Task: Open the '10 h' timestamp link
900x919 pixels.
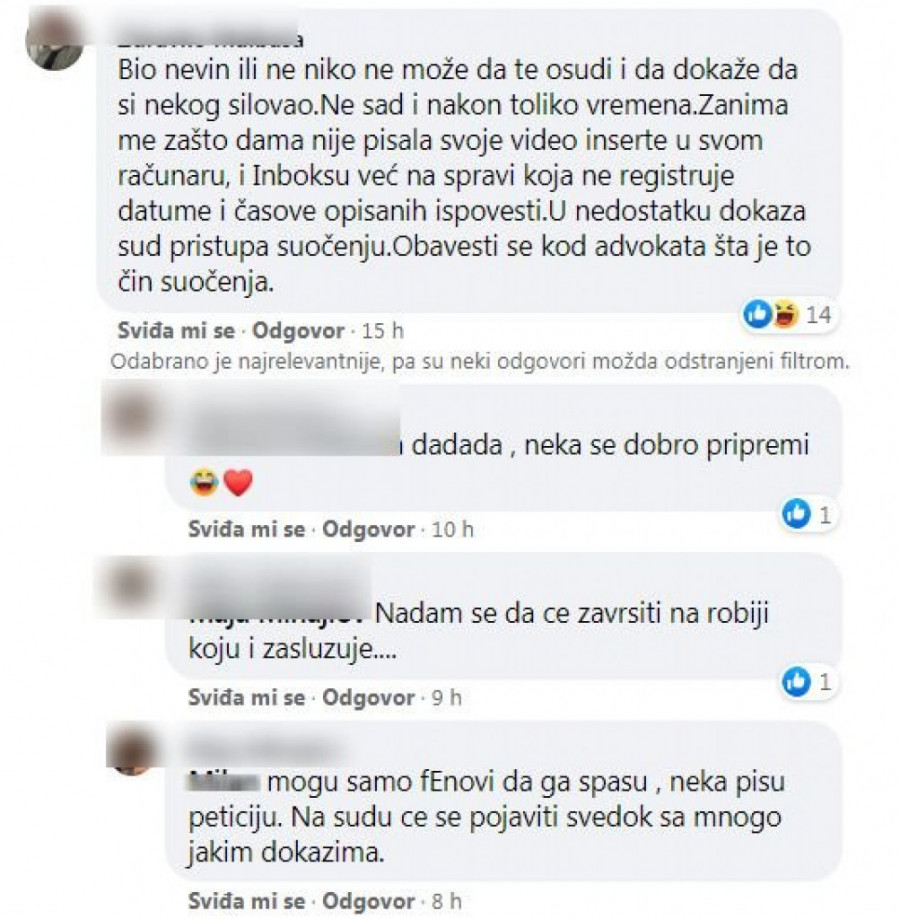Action: [452, 530]
